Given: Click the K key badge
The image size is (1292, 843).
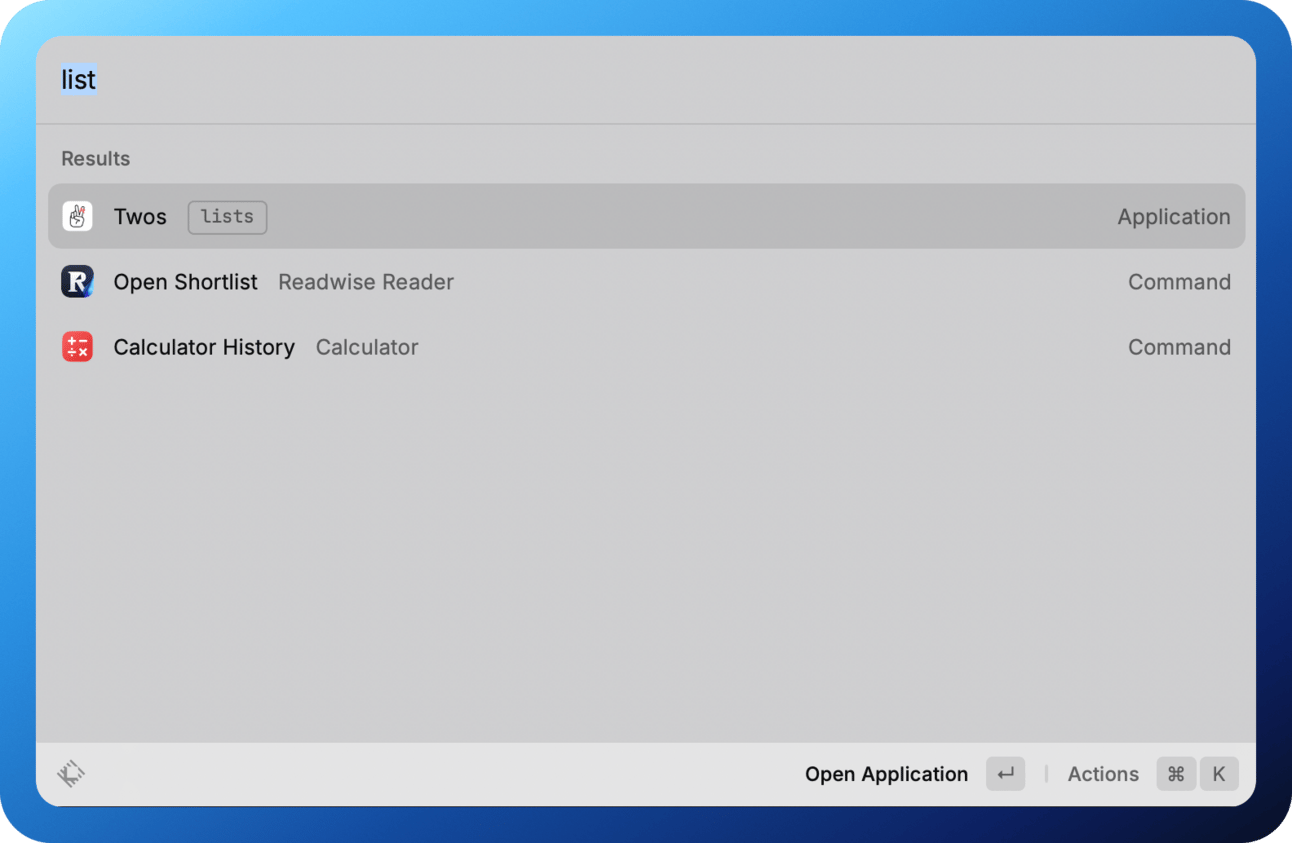Looking at the screenshot, I should pyautogui.click(x=1219, y=774).
